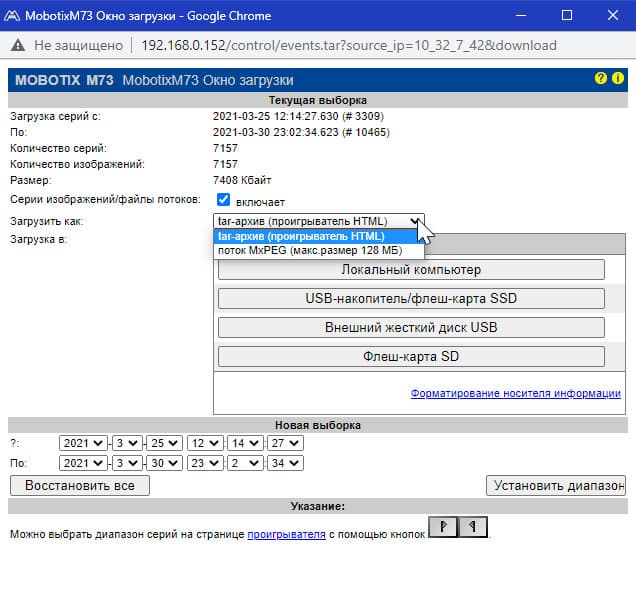Click the range start flag button

(443, 527)
